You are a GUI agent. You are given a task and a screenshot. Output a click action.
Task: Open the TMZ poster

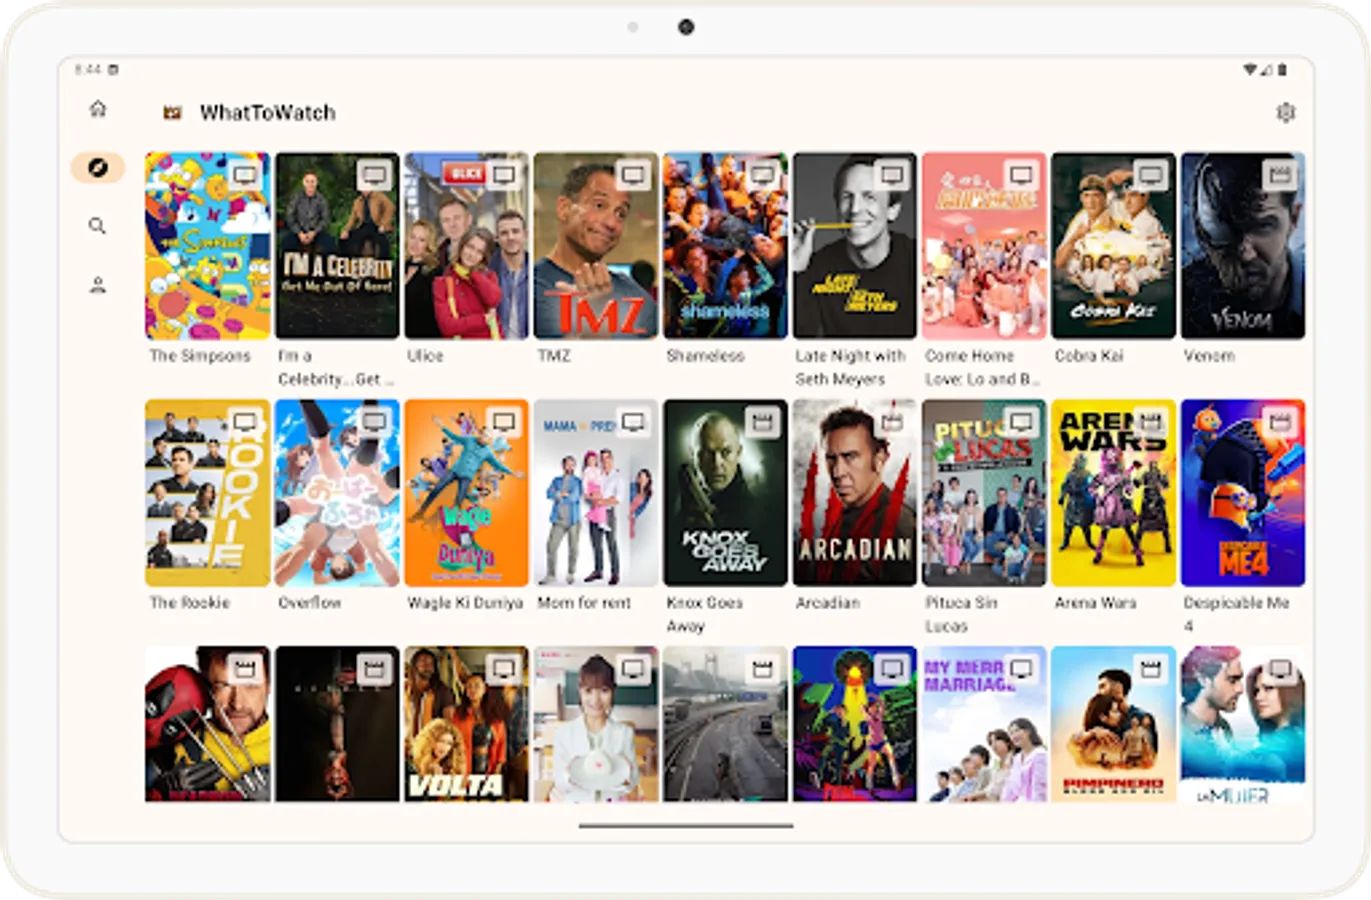point(596,246)
